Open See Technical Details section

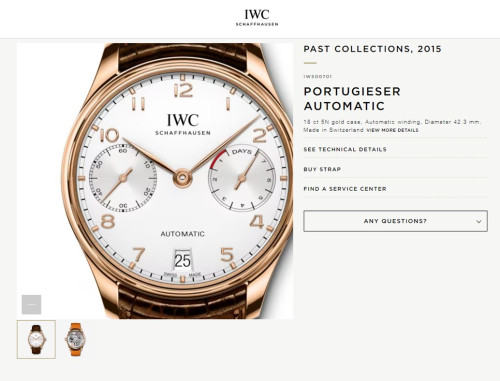pos(345,149)
